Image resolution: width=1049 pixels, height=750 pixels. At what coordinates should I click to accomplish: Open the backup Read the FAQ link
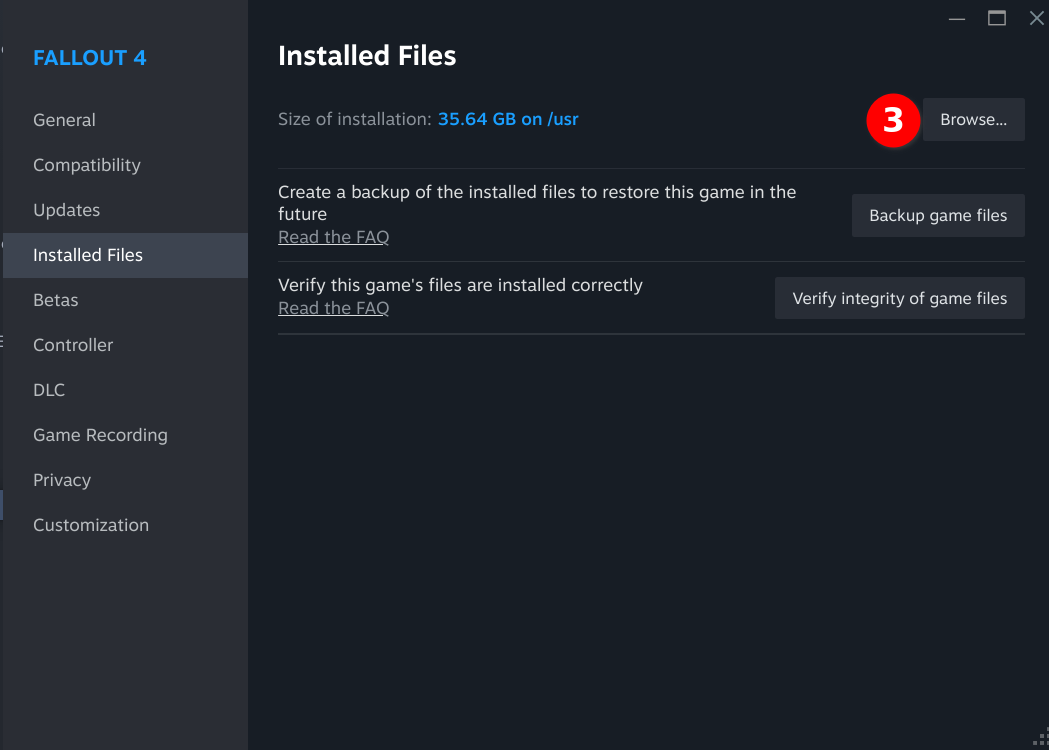(x=333, y=237)
